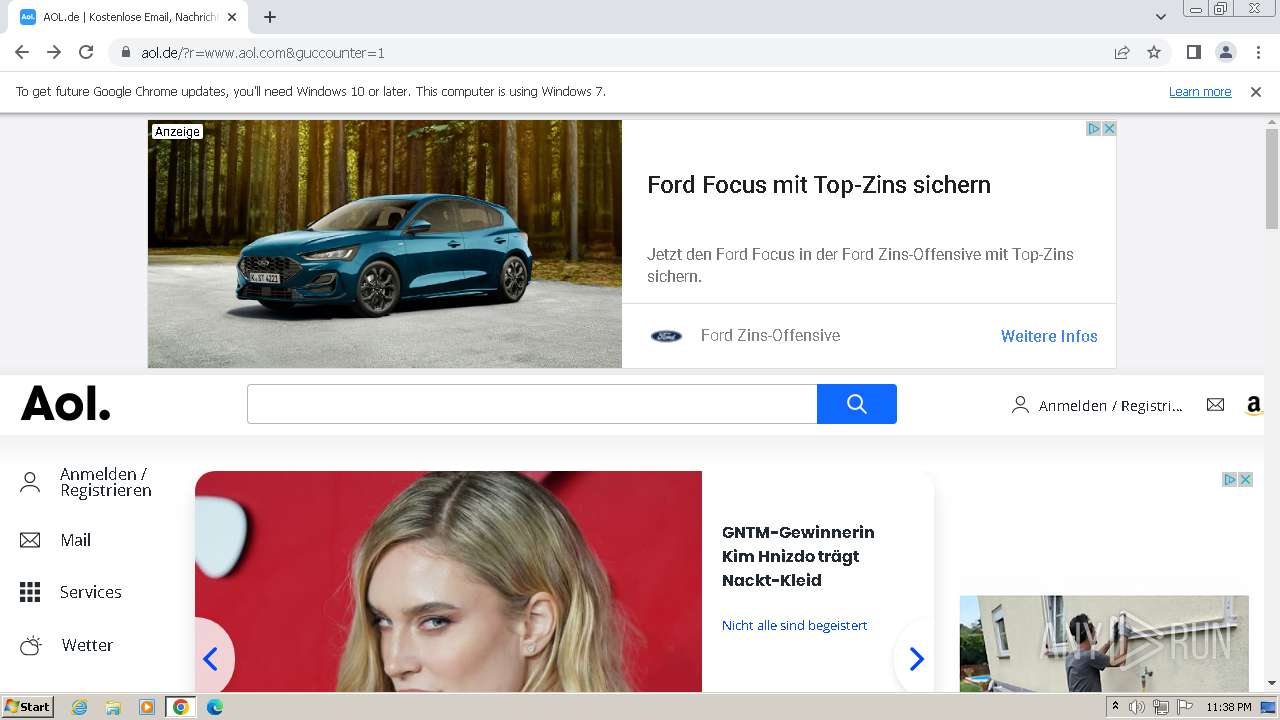This screenshot has width=1280, height=720.
Task: Show hidden system tray icons
Action: coord(1115,707)
